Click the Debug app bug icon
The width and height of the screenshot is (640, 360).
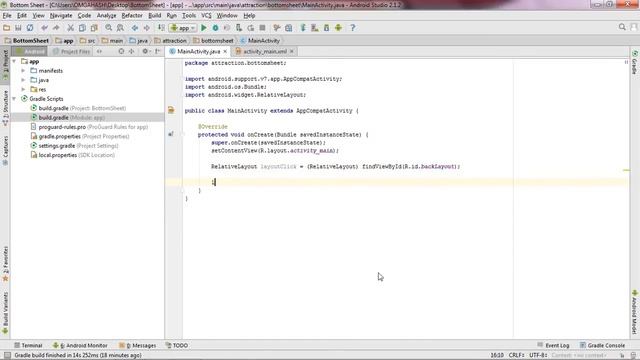[215, 28]
